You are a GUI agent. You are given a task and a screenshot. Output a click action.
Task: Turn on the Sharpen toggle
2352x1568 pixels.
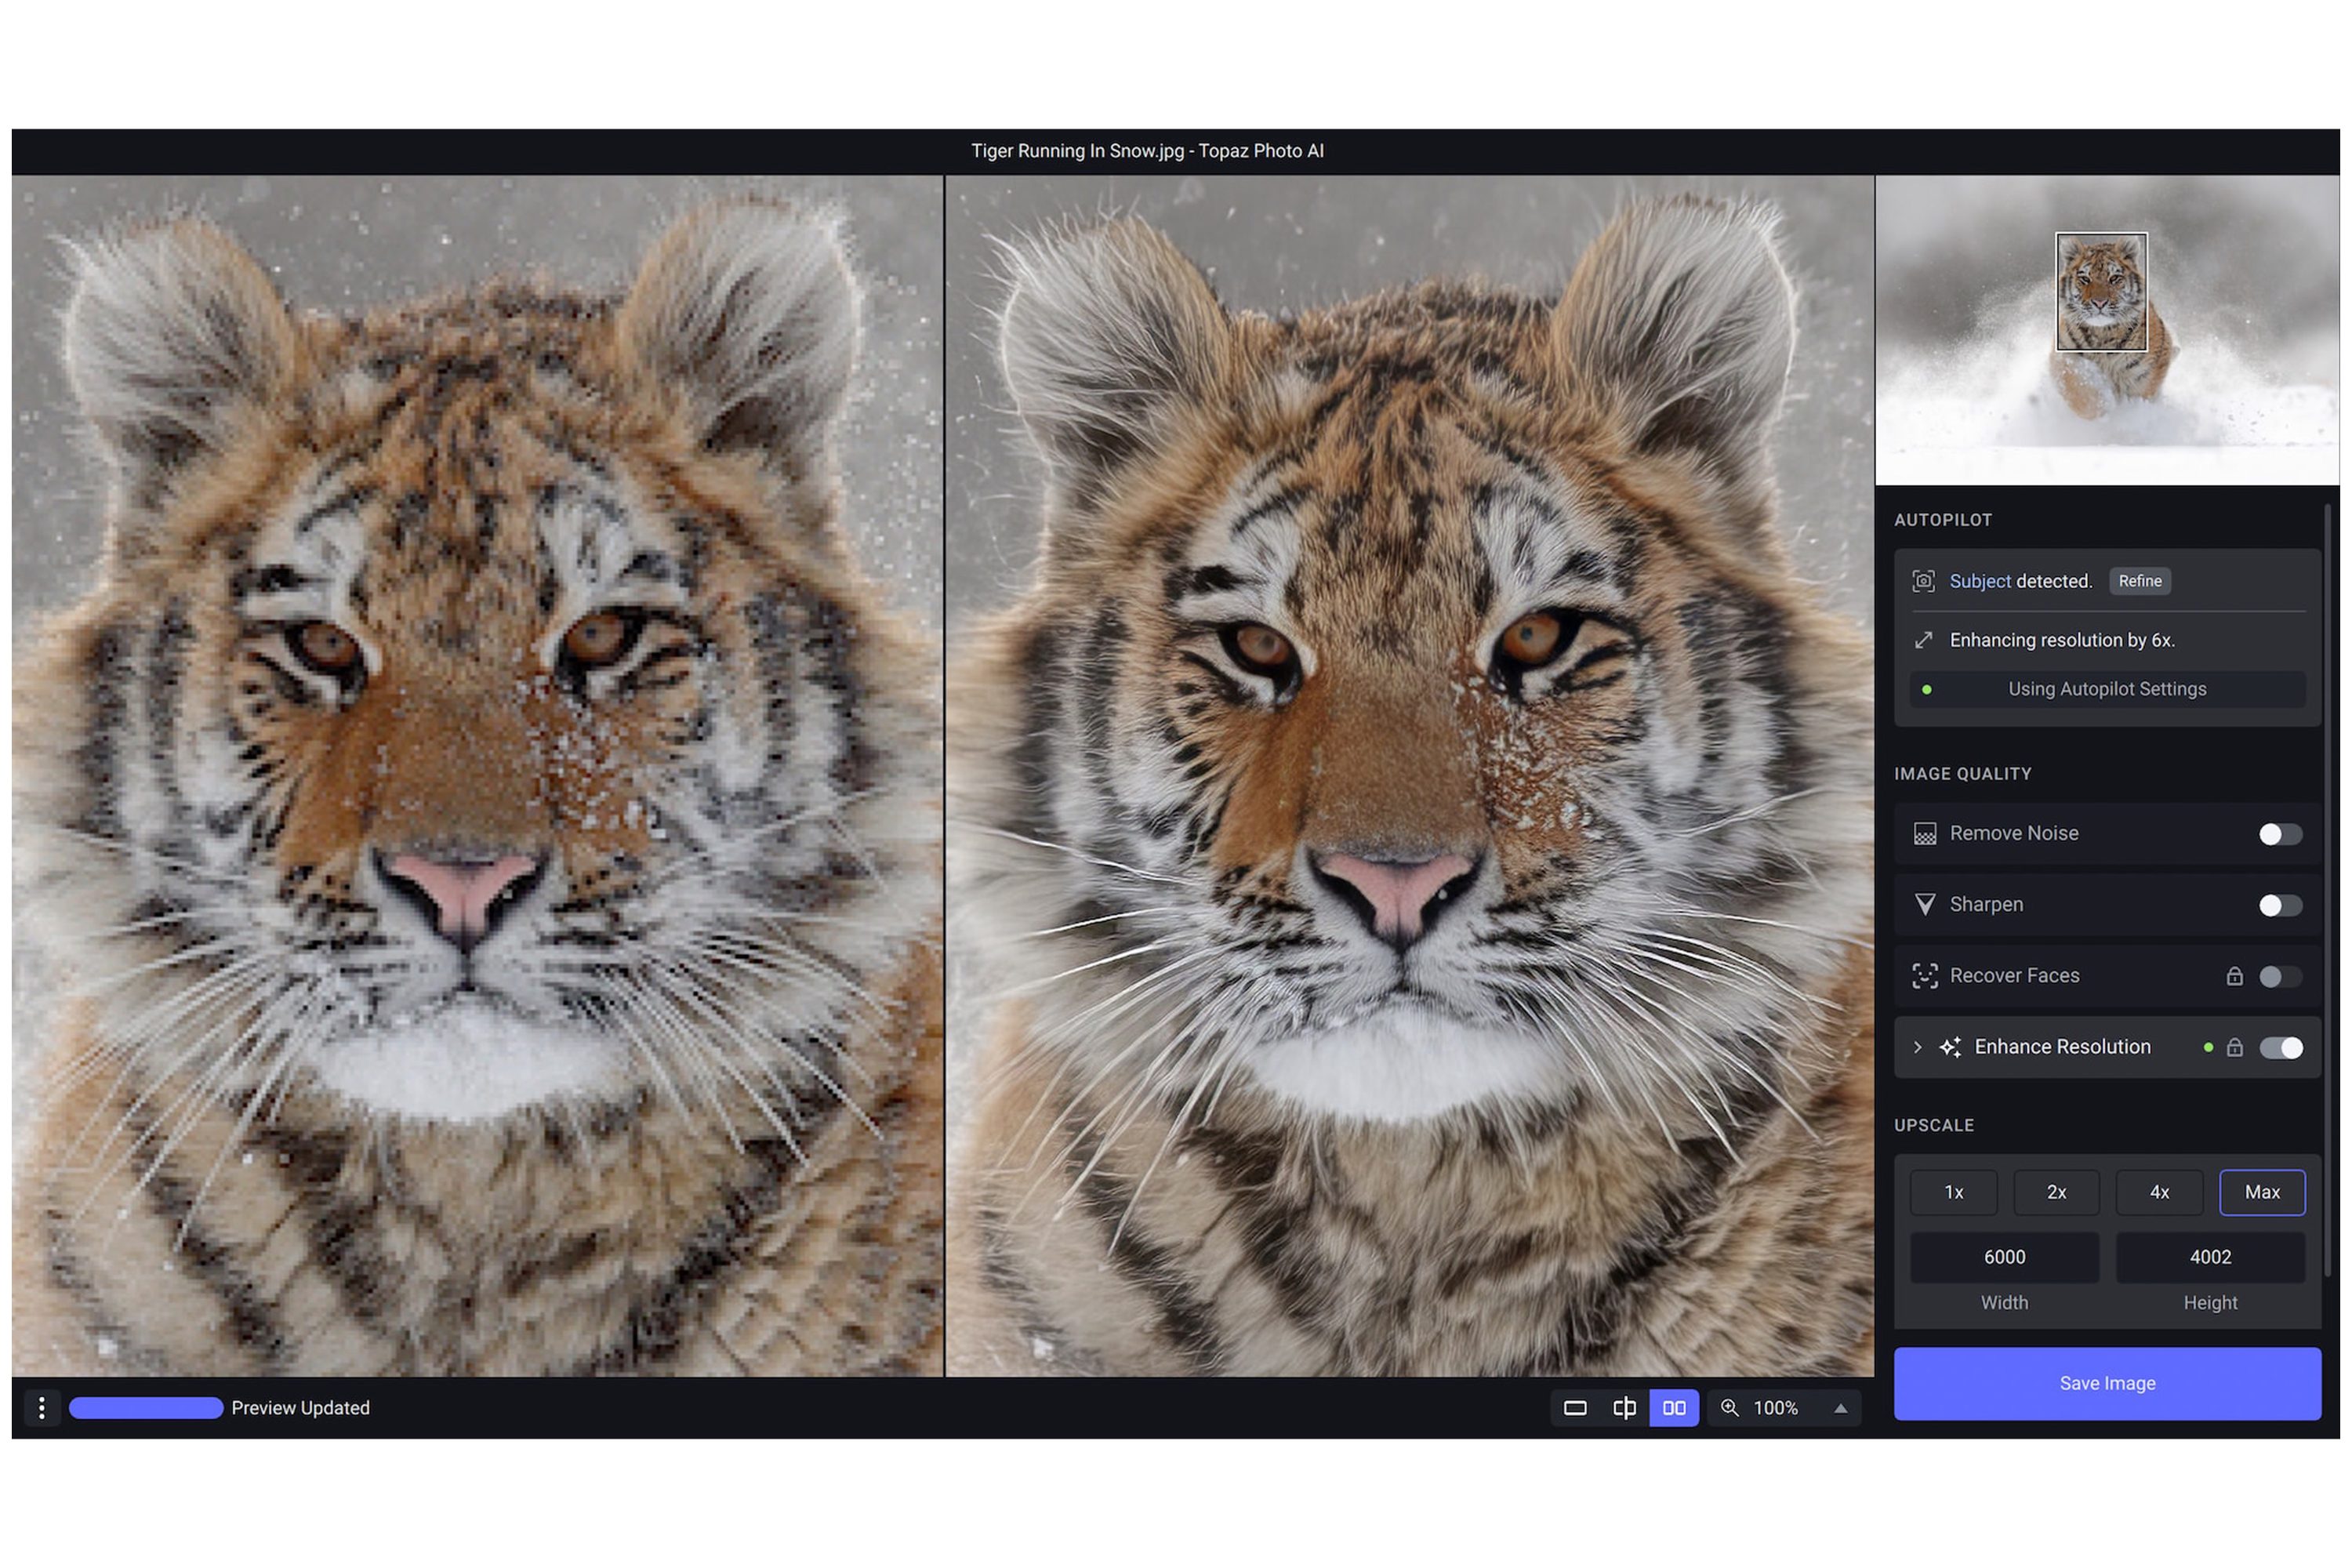[2280, 905]
